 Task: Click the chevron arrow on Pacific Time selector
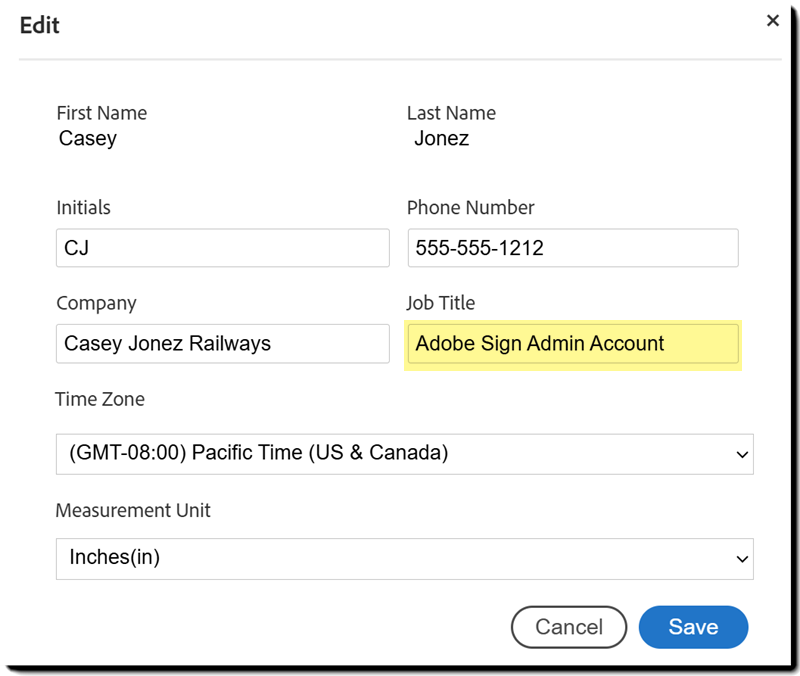pyautogui.click(x=742, y=454)
